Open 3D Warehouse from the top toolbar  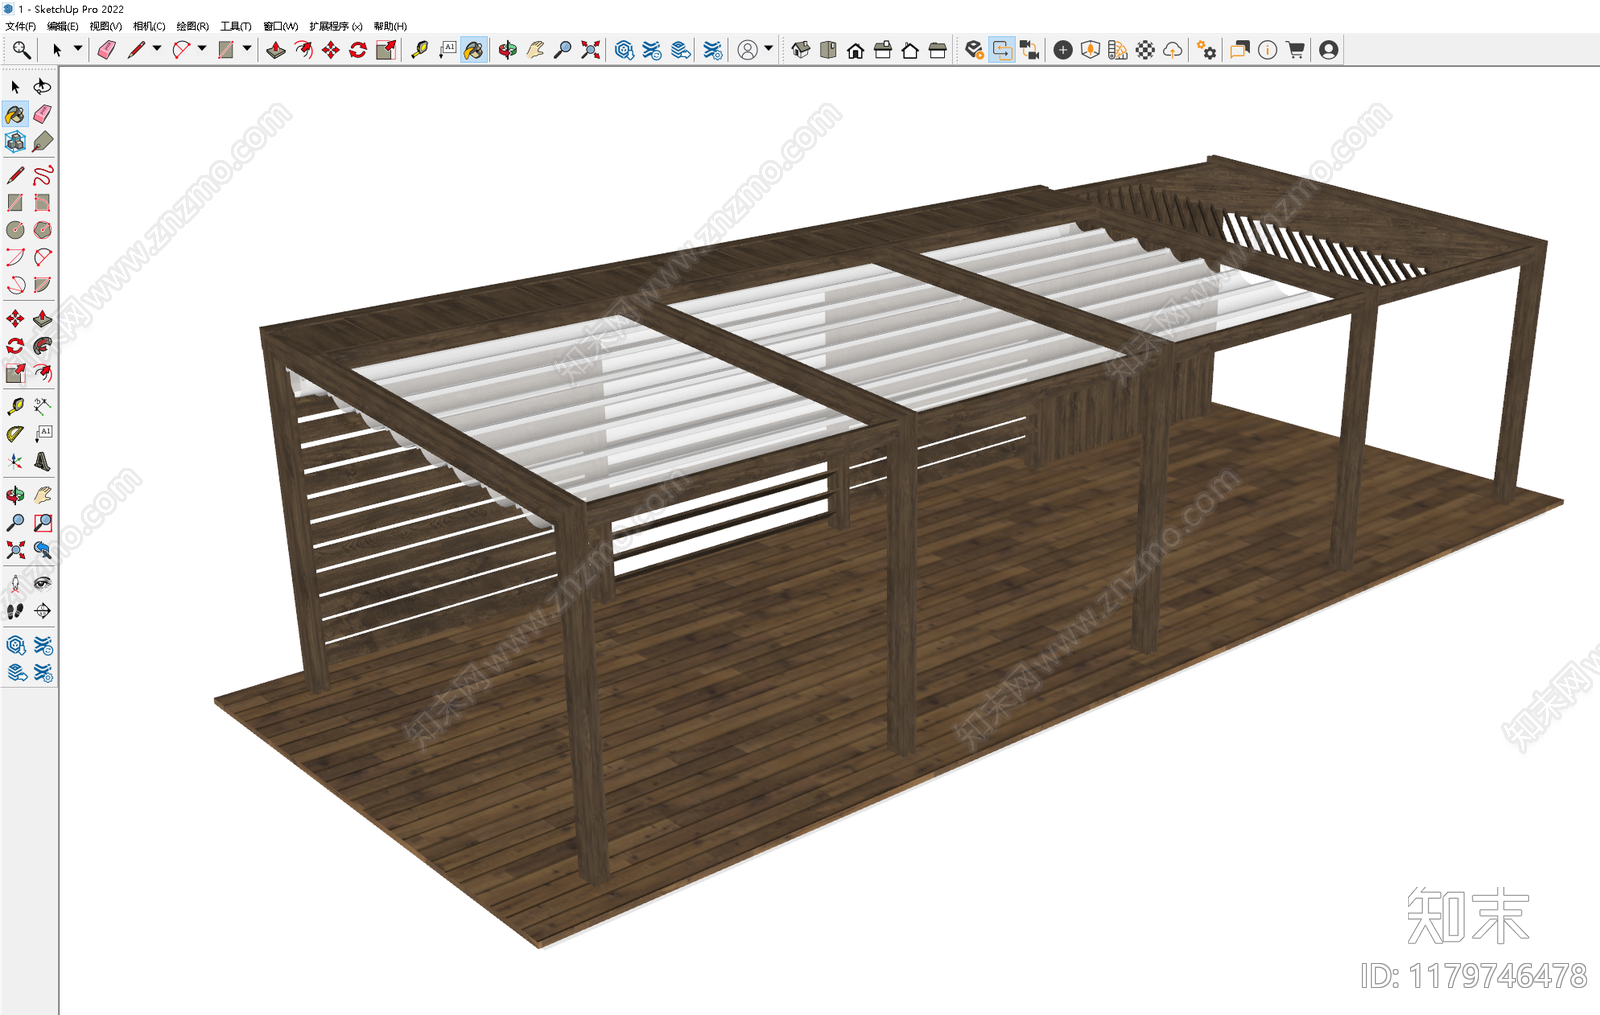[624, 50]
